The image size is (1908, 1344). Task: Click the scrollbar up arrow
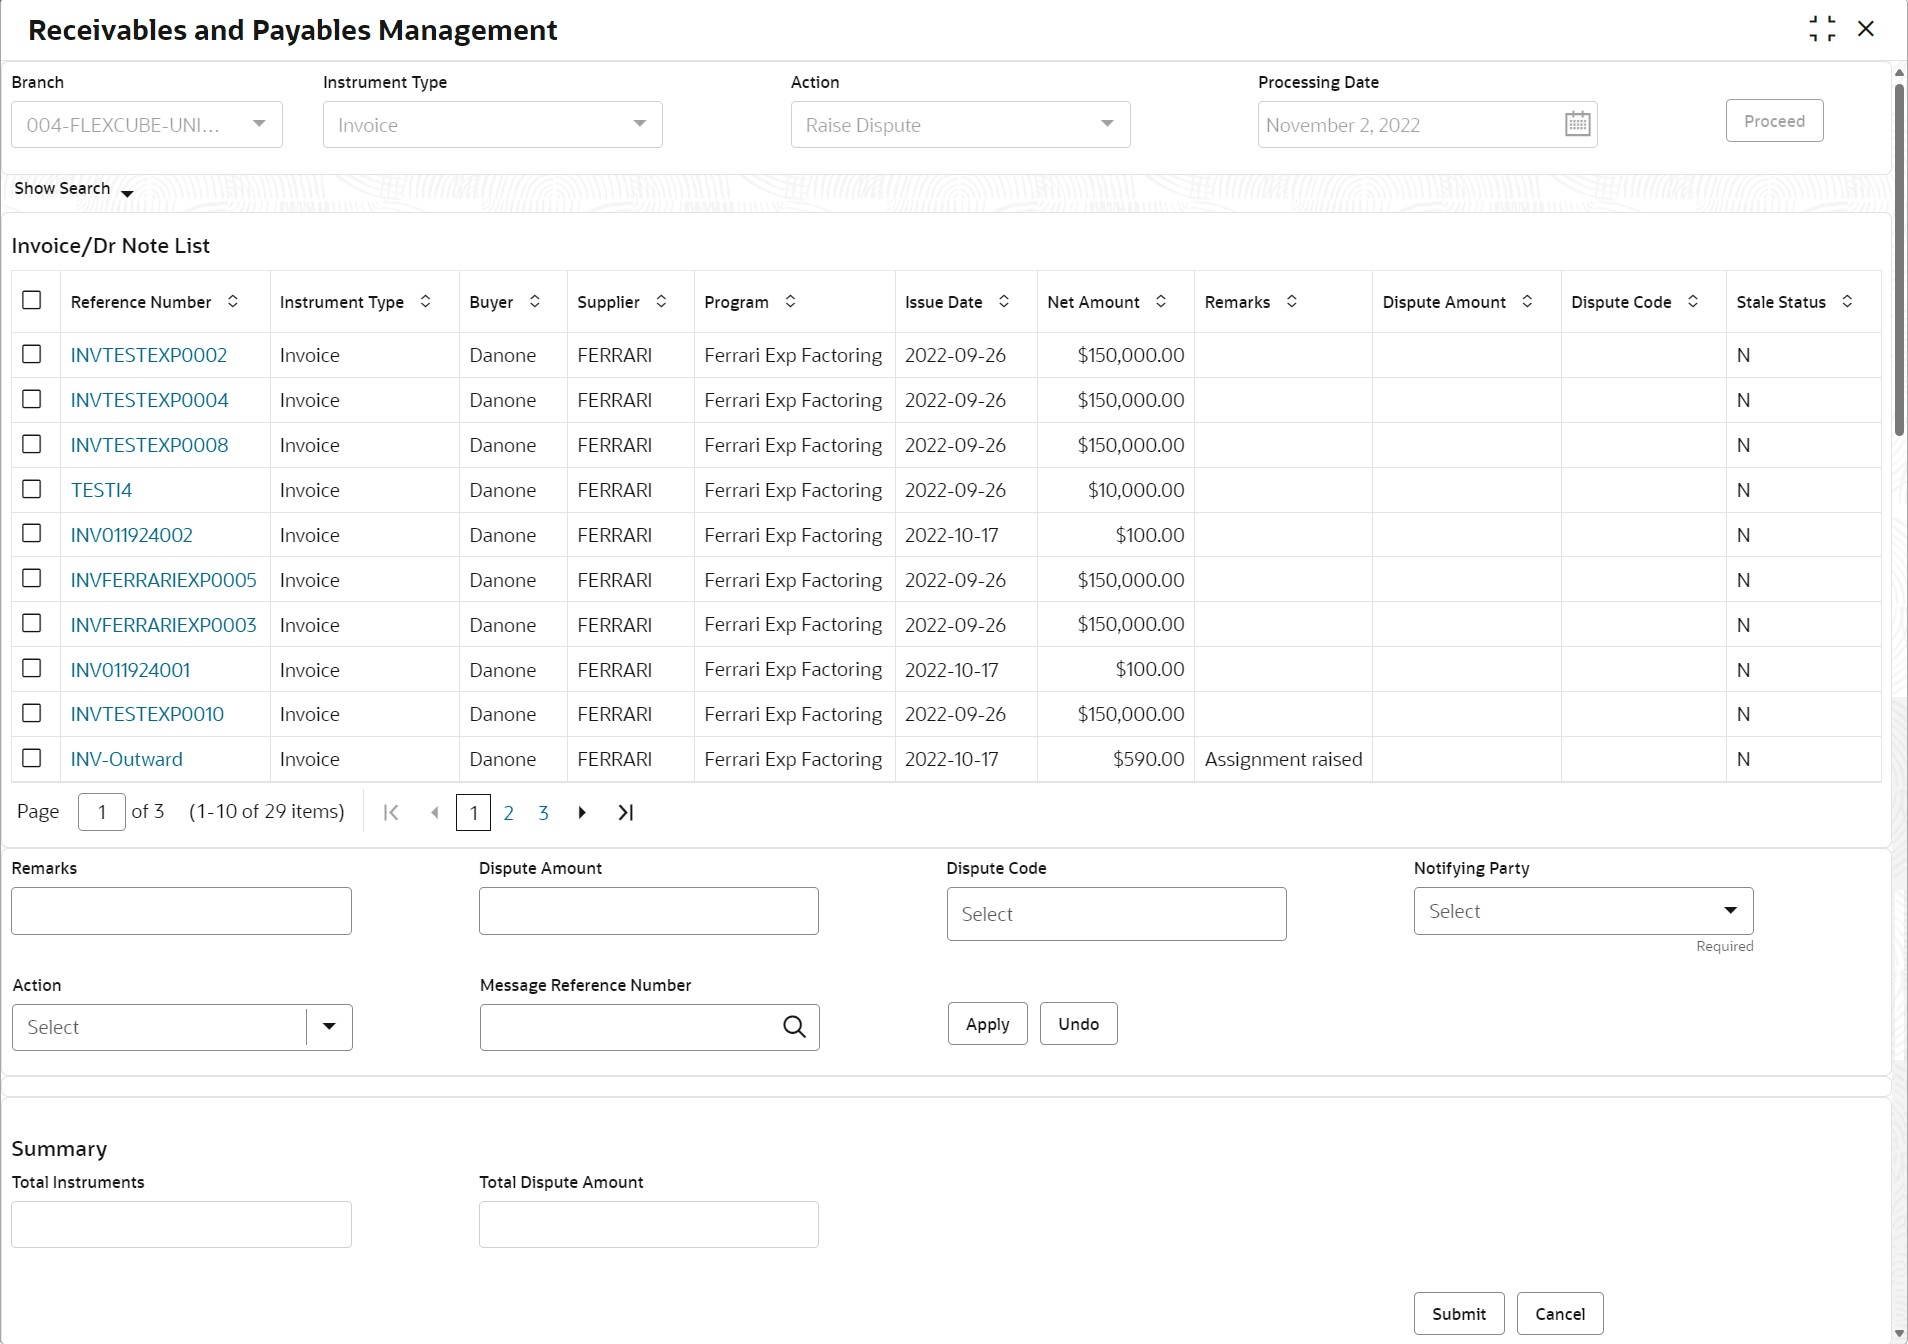pyautogui.click(x=1899, y=72)
